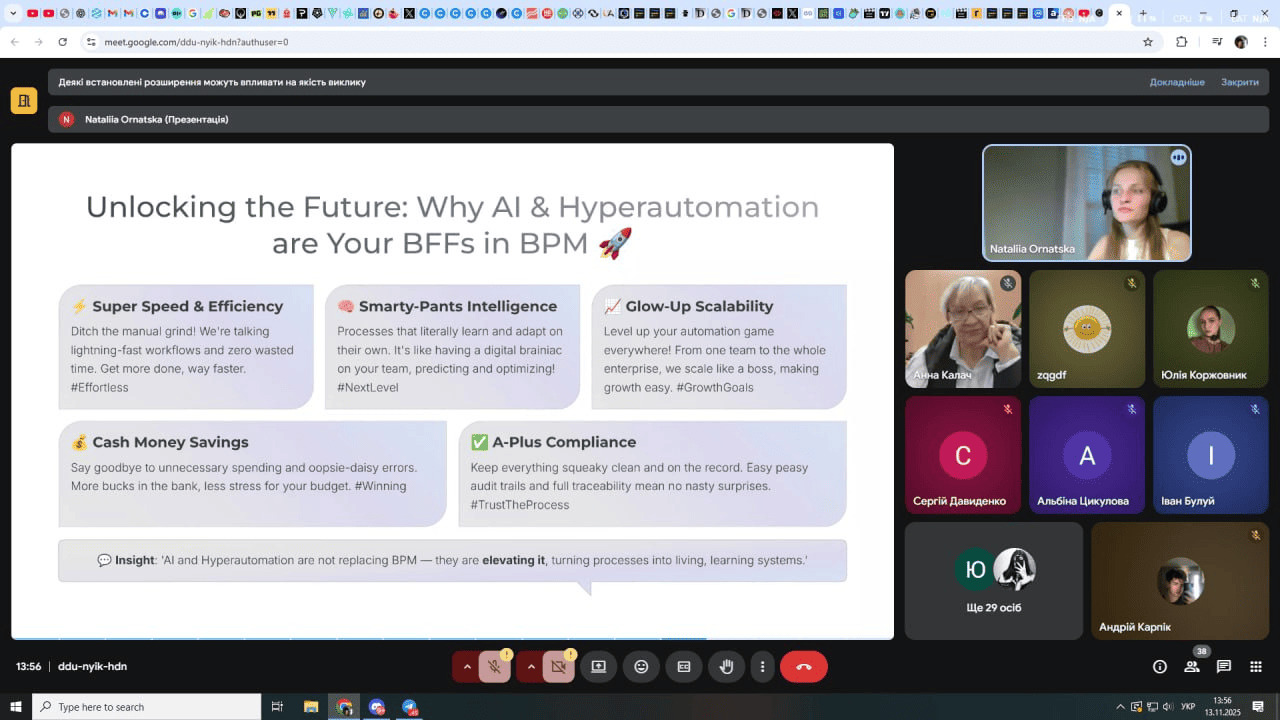Turn on closed captions (CC)
The width and height of the screenshot is (1280, 720).
tap(684, 667)
